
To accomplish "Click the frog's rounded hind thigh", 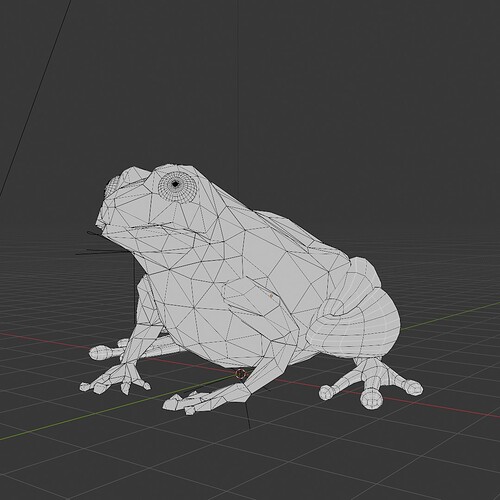I will pyautogui.click(x=354, y=324).
